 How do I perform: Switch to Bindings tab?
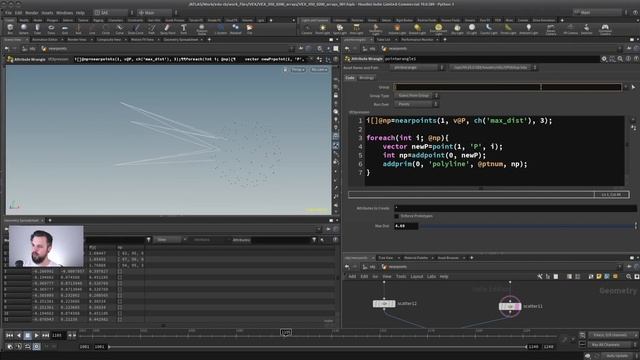(366, 78)
